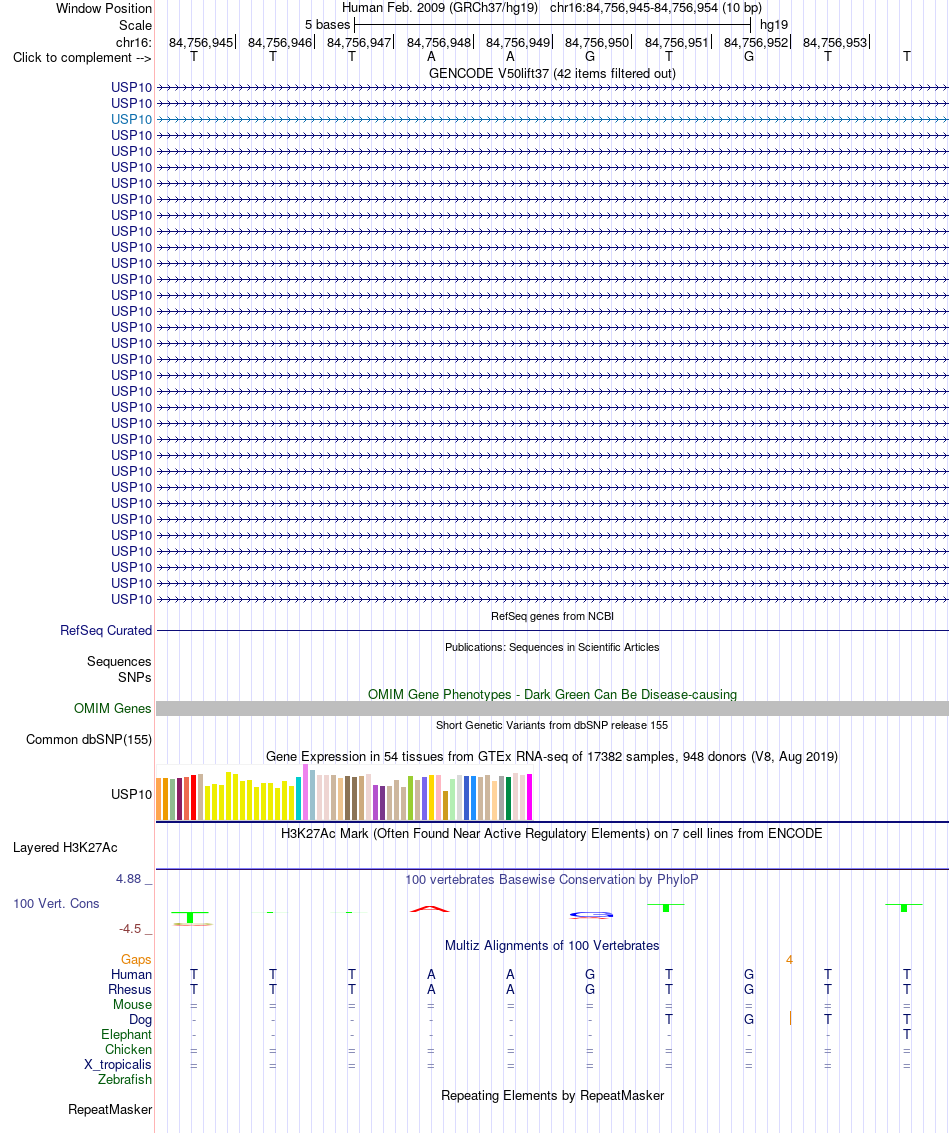Open 'Multiz Alignments of 100 Vertebrates' title

coord(552,946)
